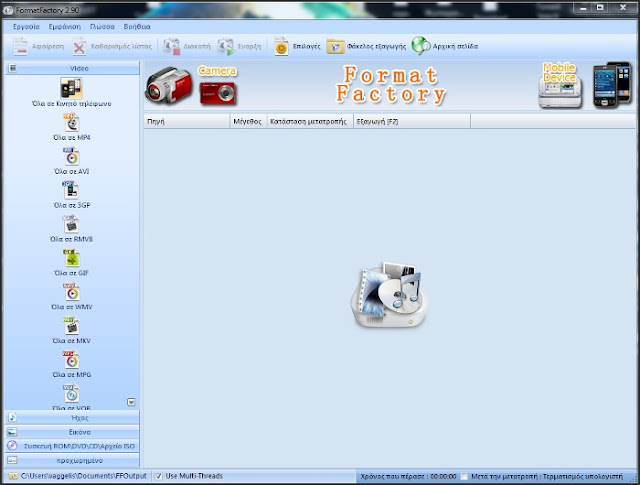
Task: Click the Πηγή column header
Action: tap(187, 121)
